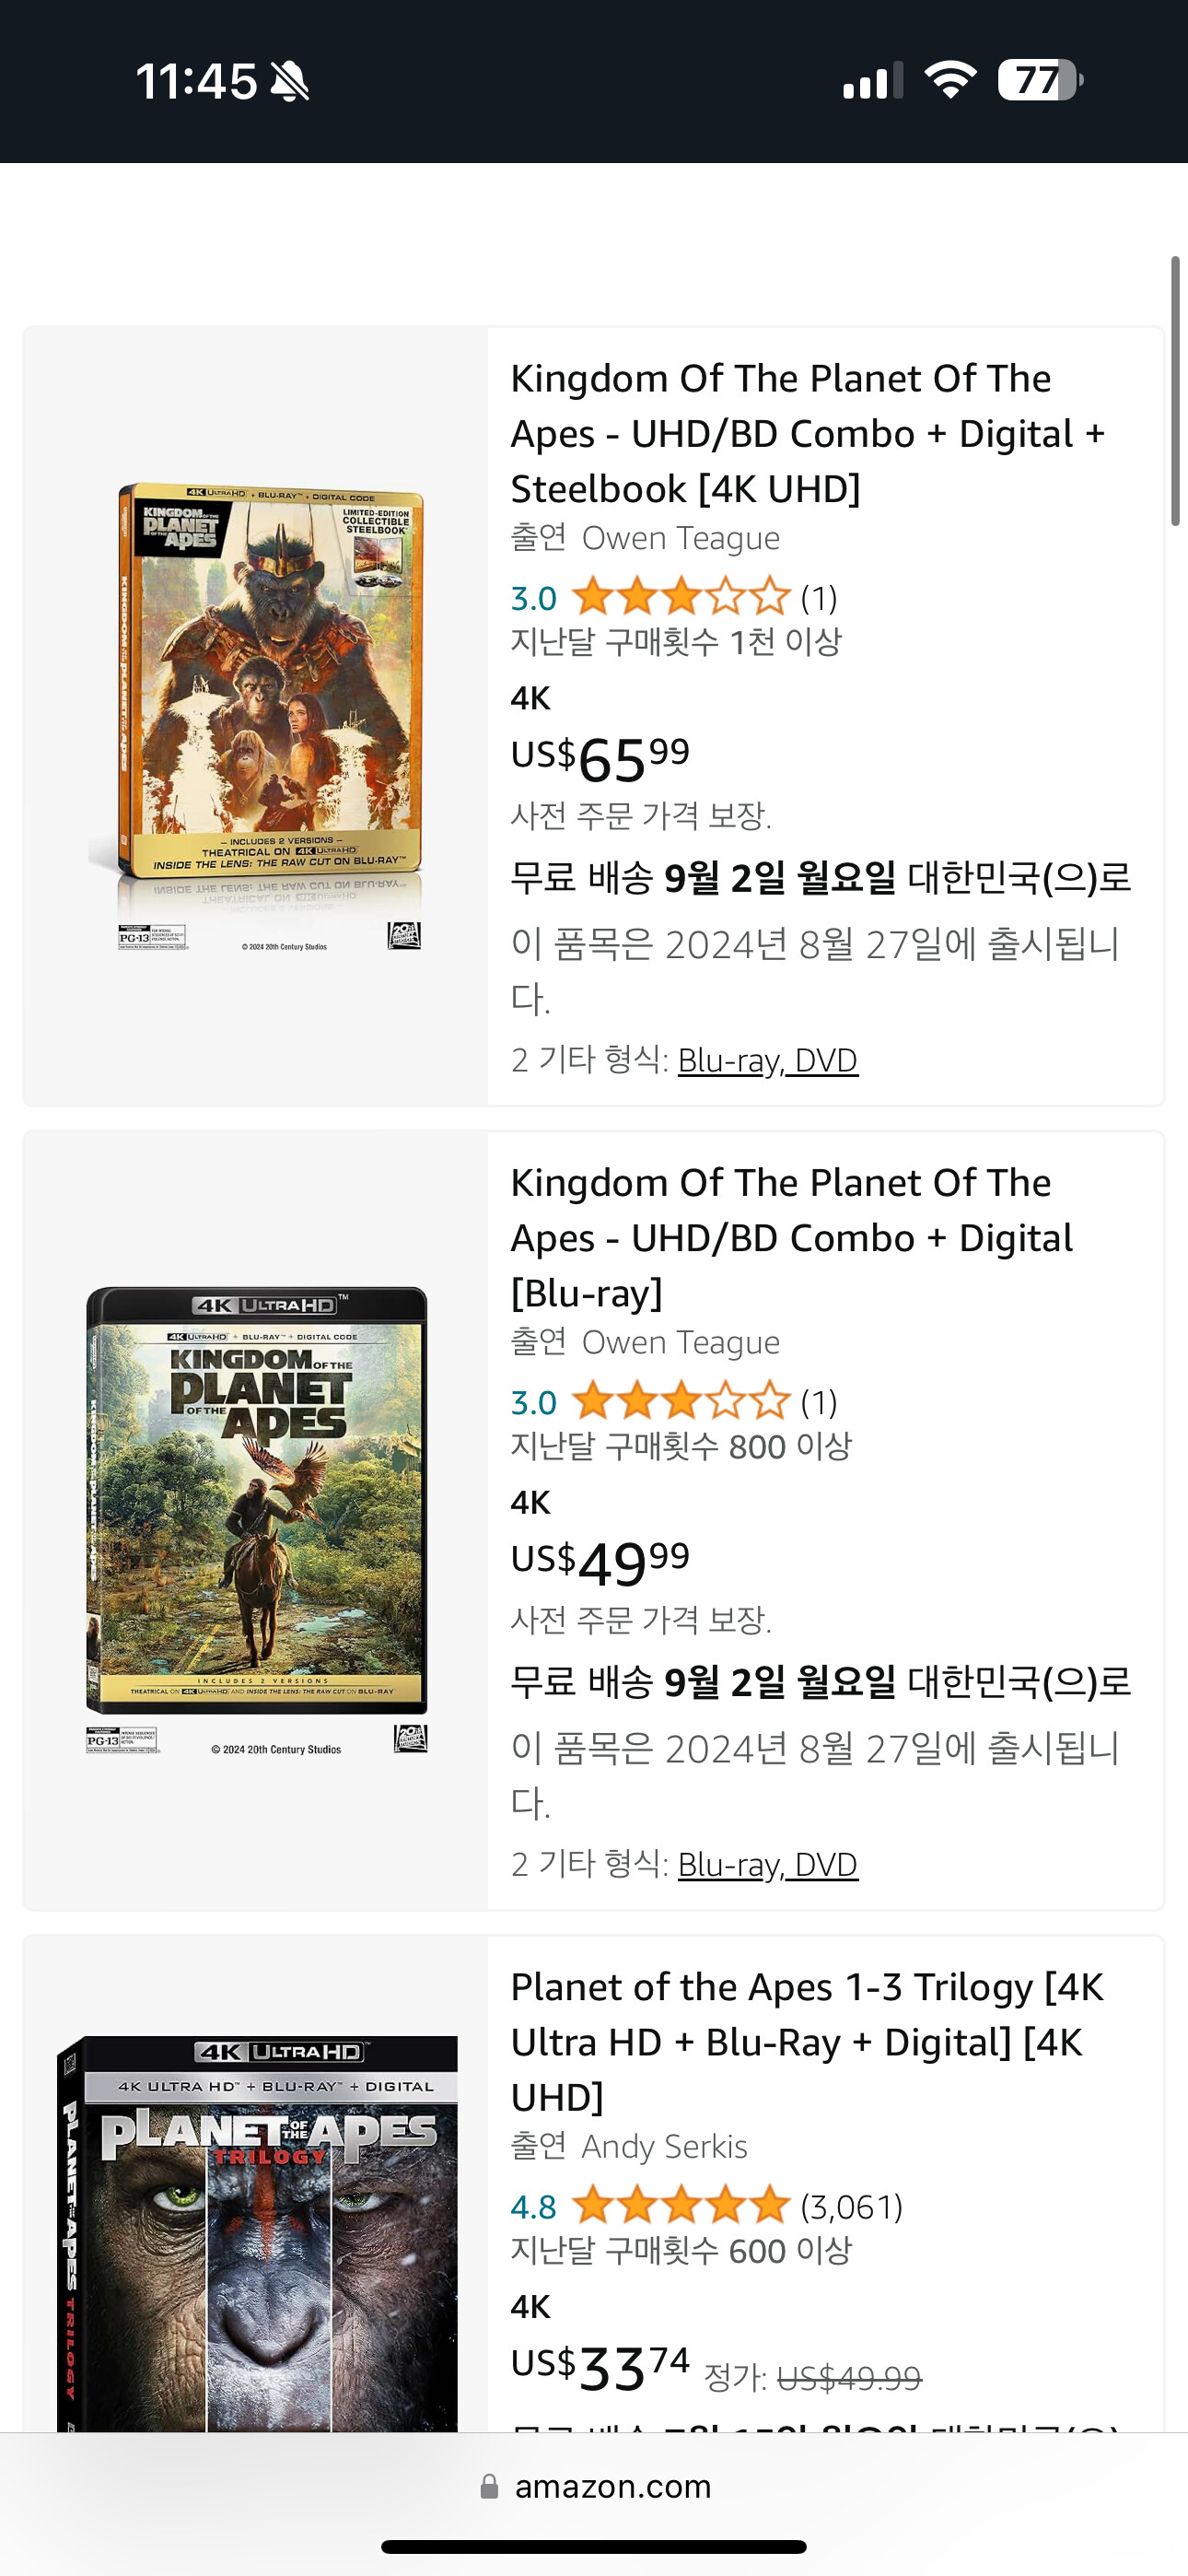Image resolution: width=1188 pixels, height=2576 pixels.
Task: Click the star rating of the Steelbook listing
Action: click(680, 597)
